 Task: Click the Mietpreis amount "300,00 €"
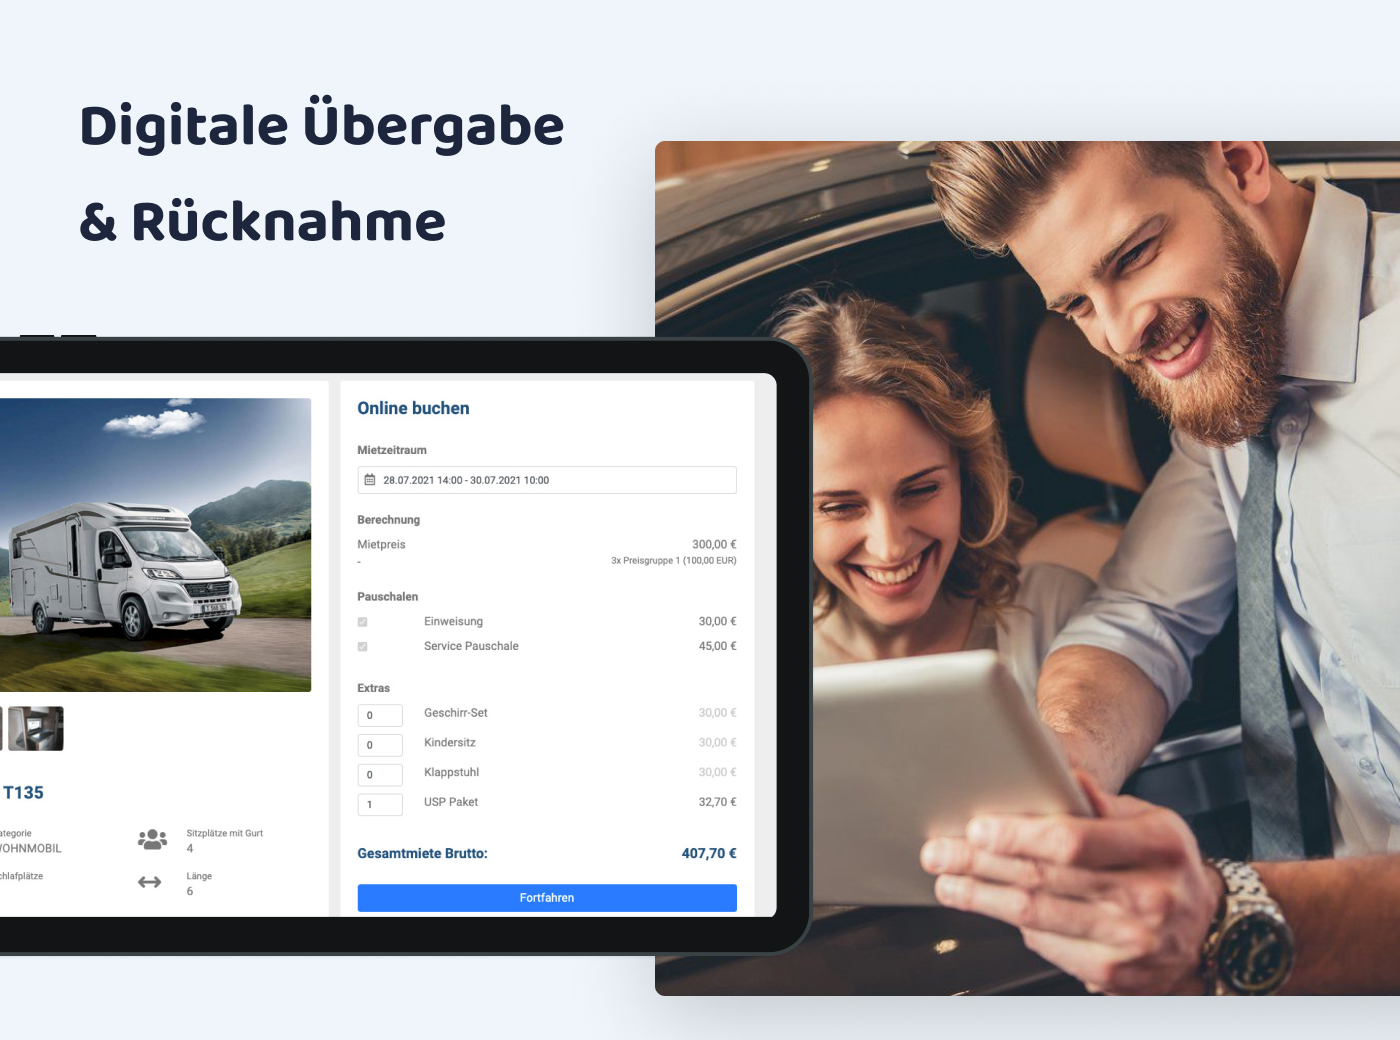point(714,545)
